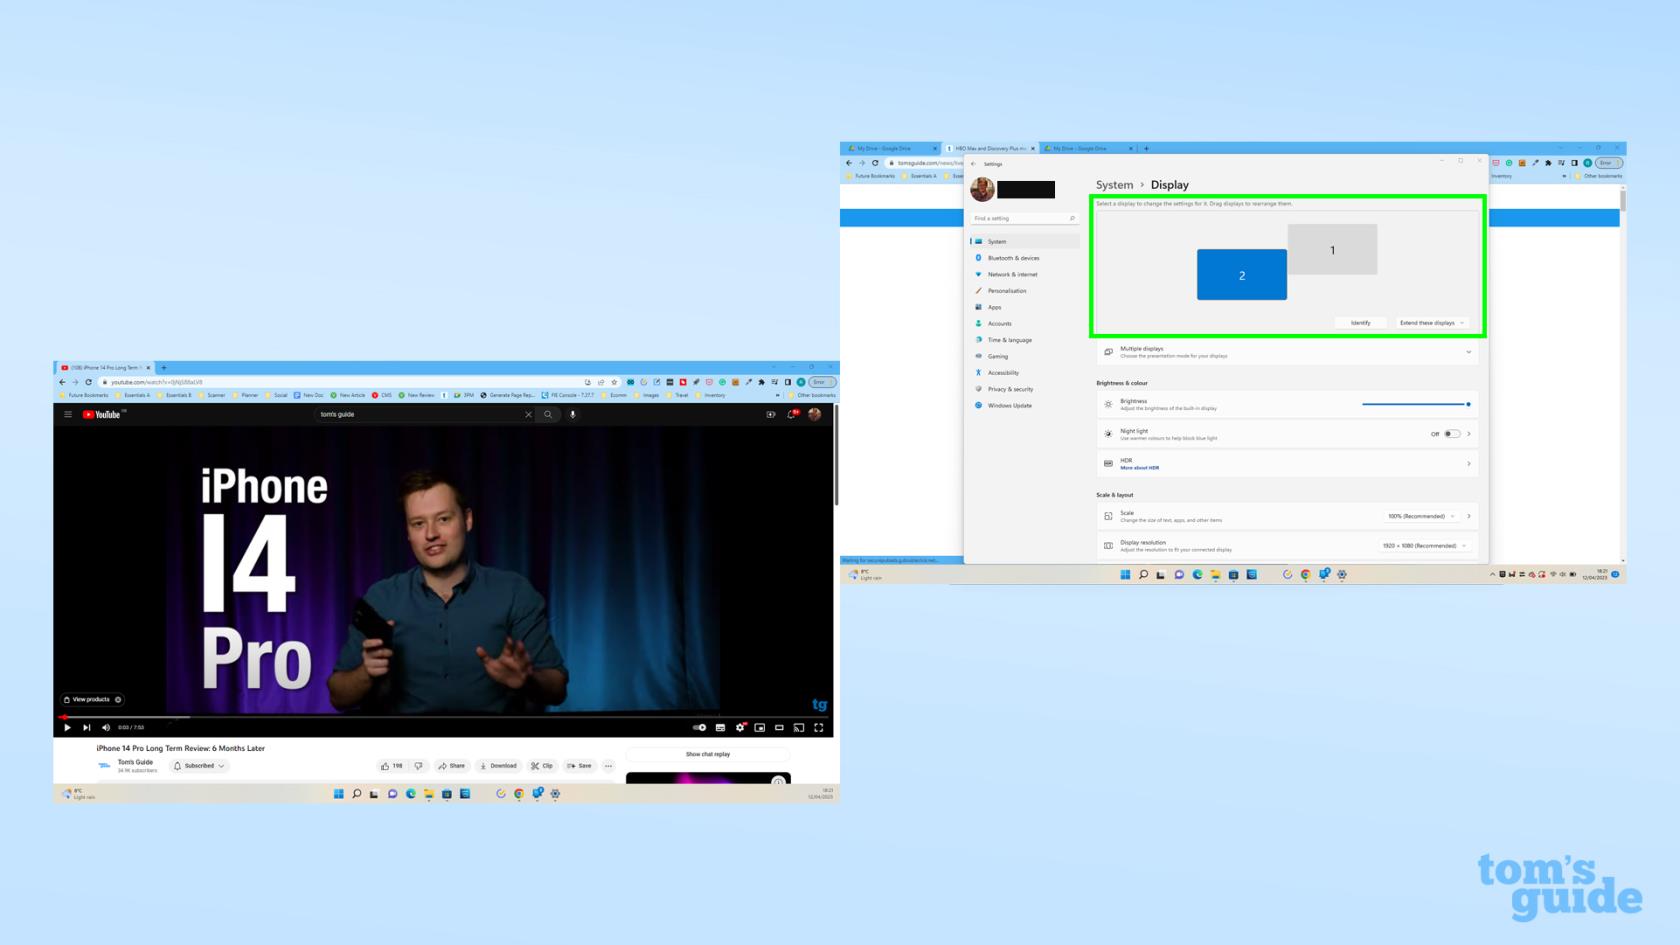Select display 2 in Settings
This screenshot has width=1680, height=945.
[x=1242, y=275]
